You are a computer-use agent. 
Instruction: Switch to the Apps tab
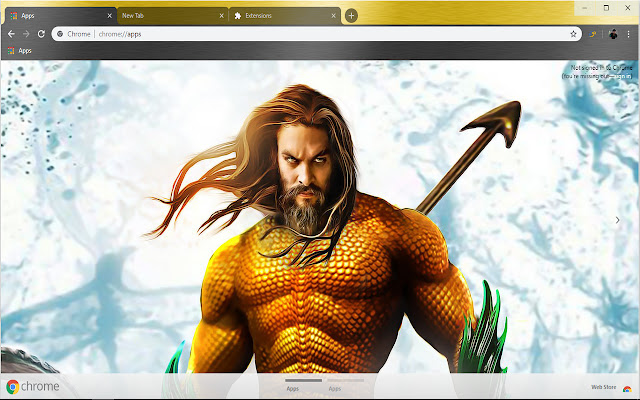tap(60, 16)
